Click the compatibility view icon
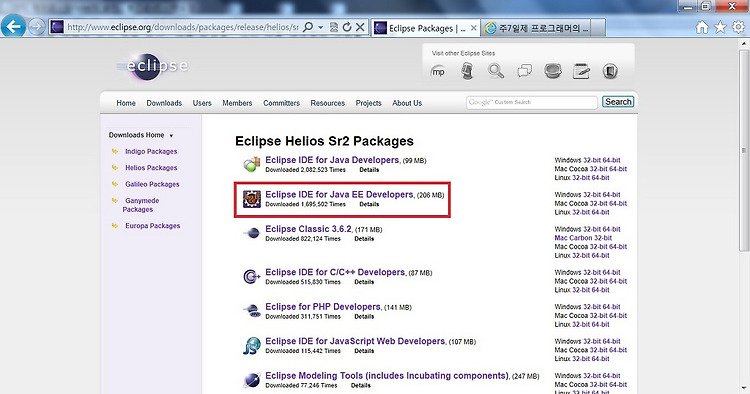Screen dimensions: 750x394 (334, 27)
